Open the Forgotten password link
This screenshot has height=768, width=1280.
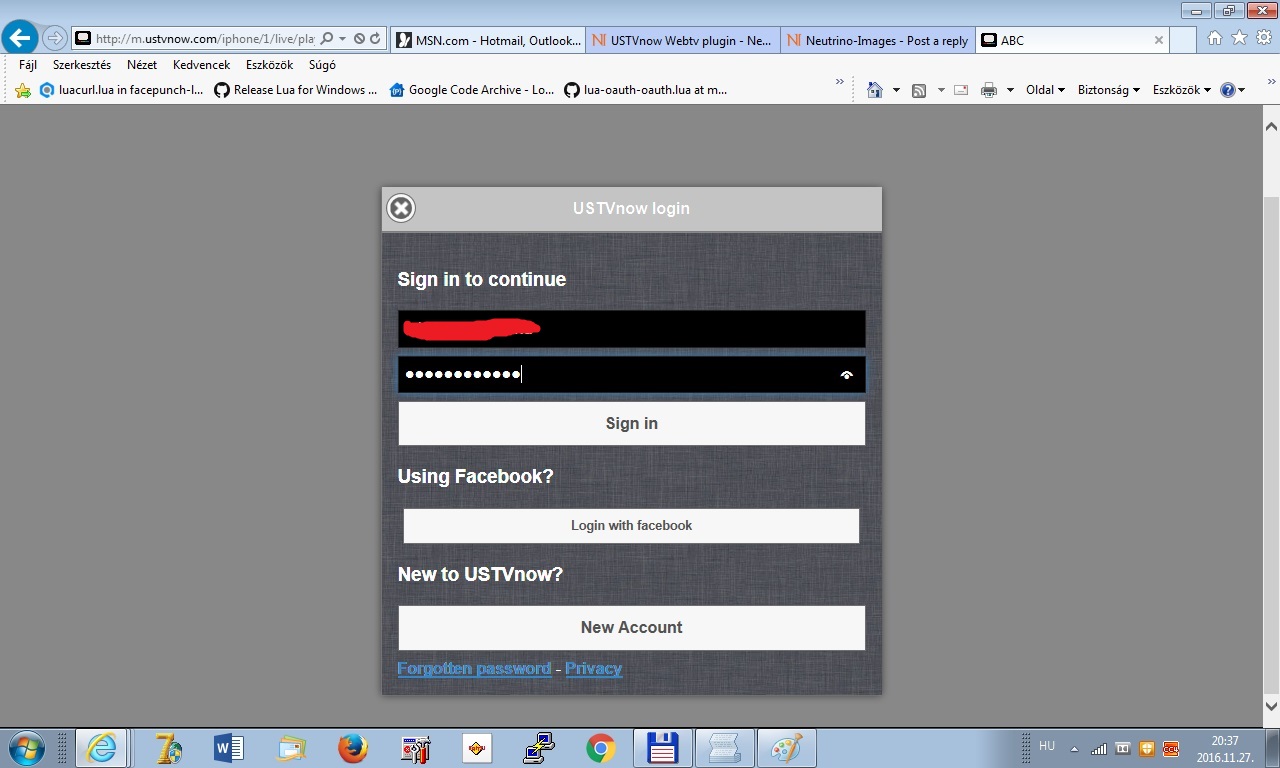(474, 668)
